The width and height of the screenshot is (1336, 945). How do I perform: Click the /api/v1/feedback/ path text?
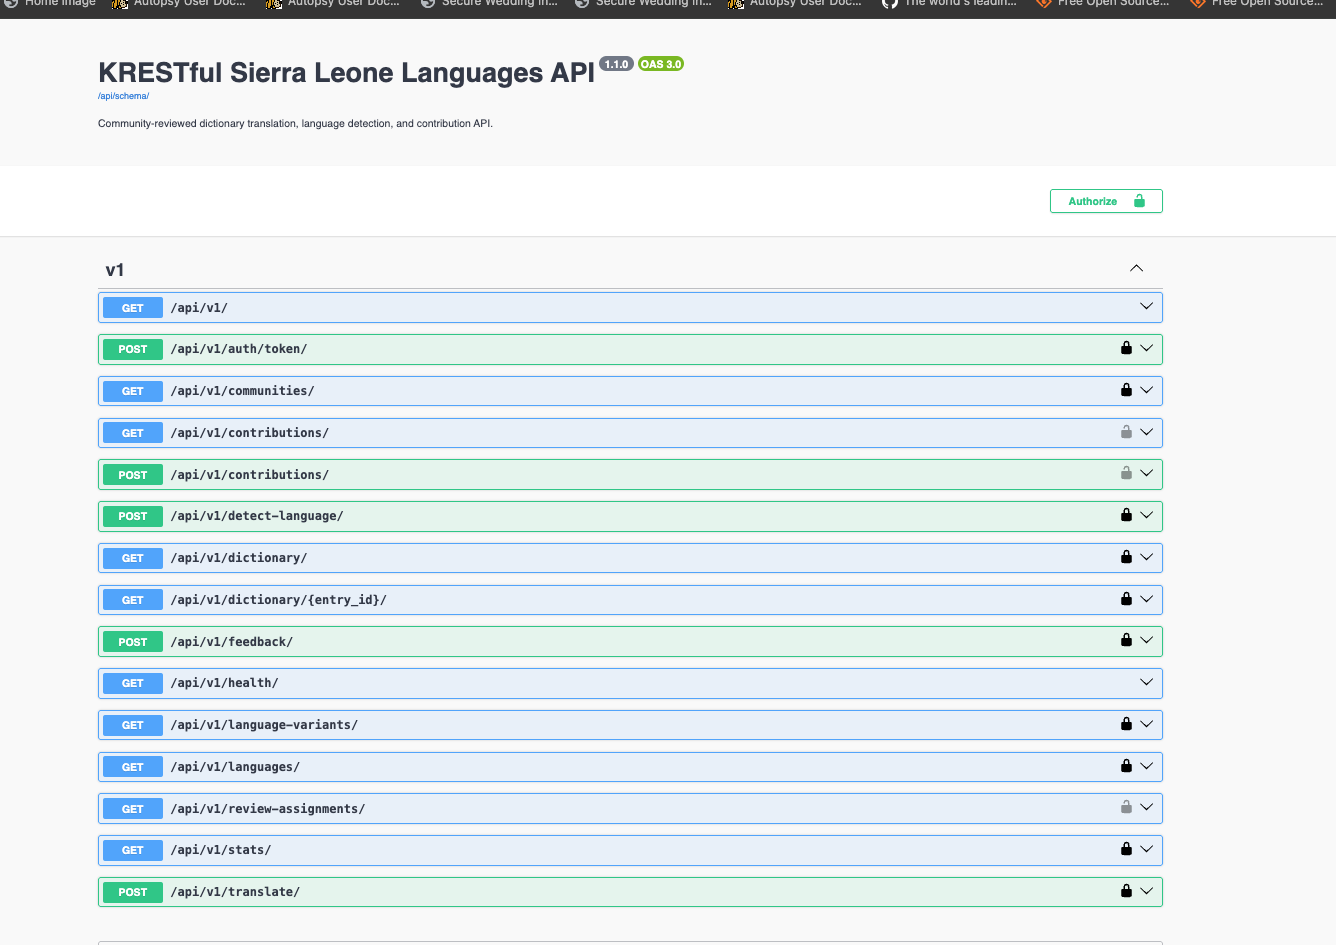(x=232, y=642)
